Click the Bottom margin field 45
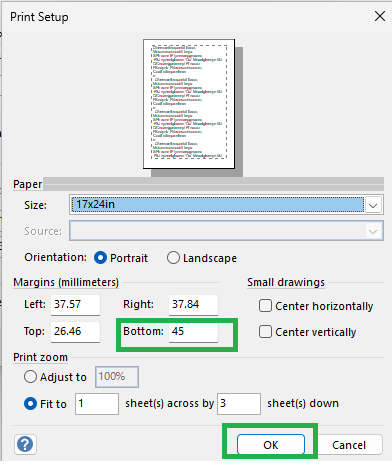Viewport: 392px width, 466px height. pyautogui.click(x=193, y=332)
